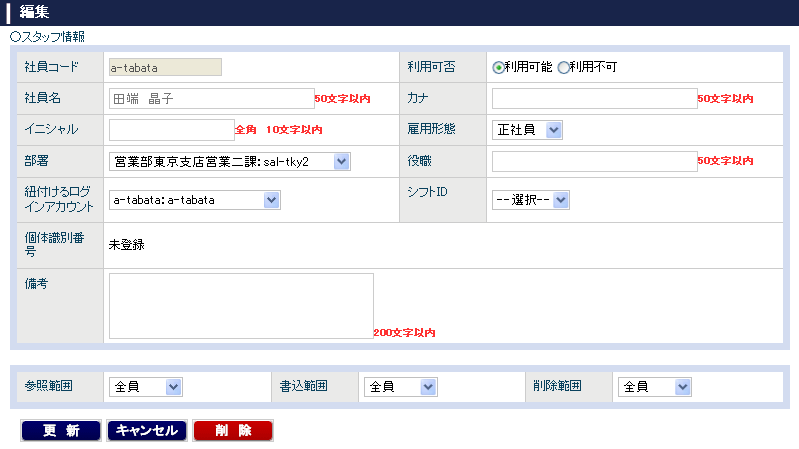Click the キャンセル button
This screenshot has height=449, width=799.
point(147,431)
